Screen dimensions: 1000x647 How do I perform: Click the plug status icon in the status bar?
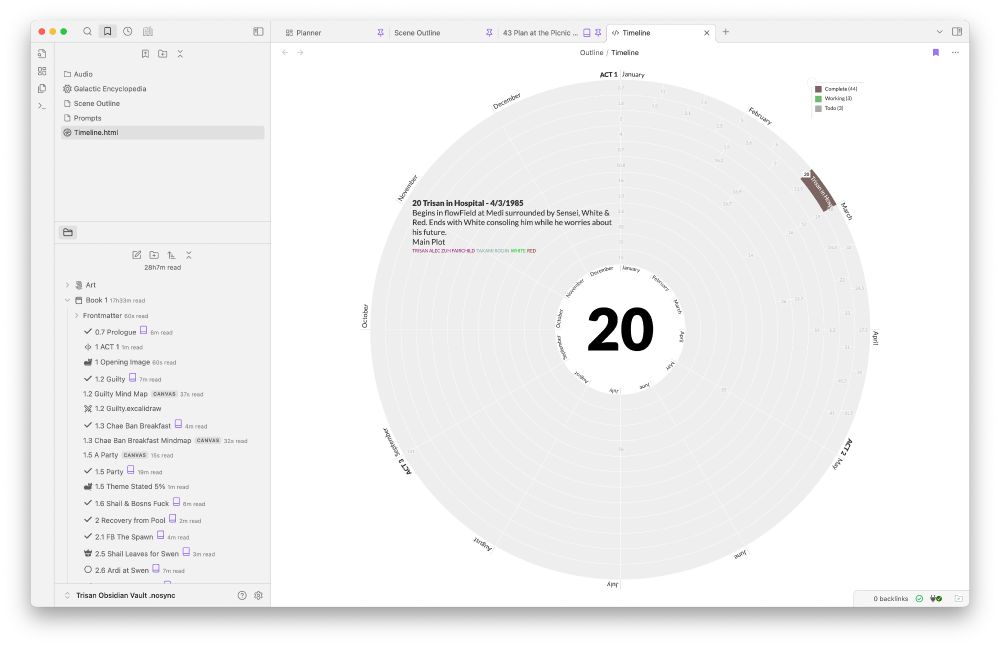tap(936, 597)
